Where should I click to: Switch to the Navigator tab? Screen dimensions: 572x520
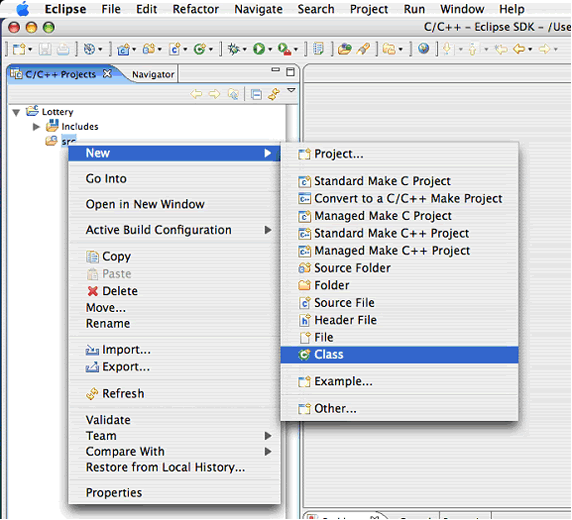(153, 74)
